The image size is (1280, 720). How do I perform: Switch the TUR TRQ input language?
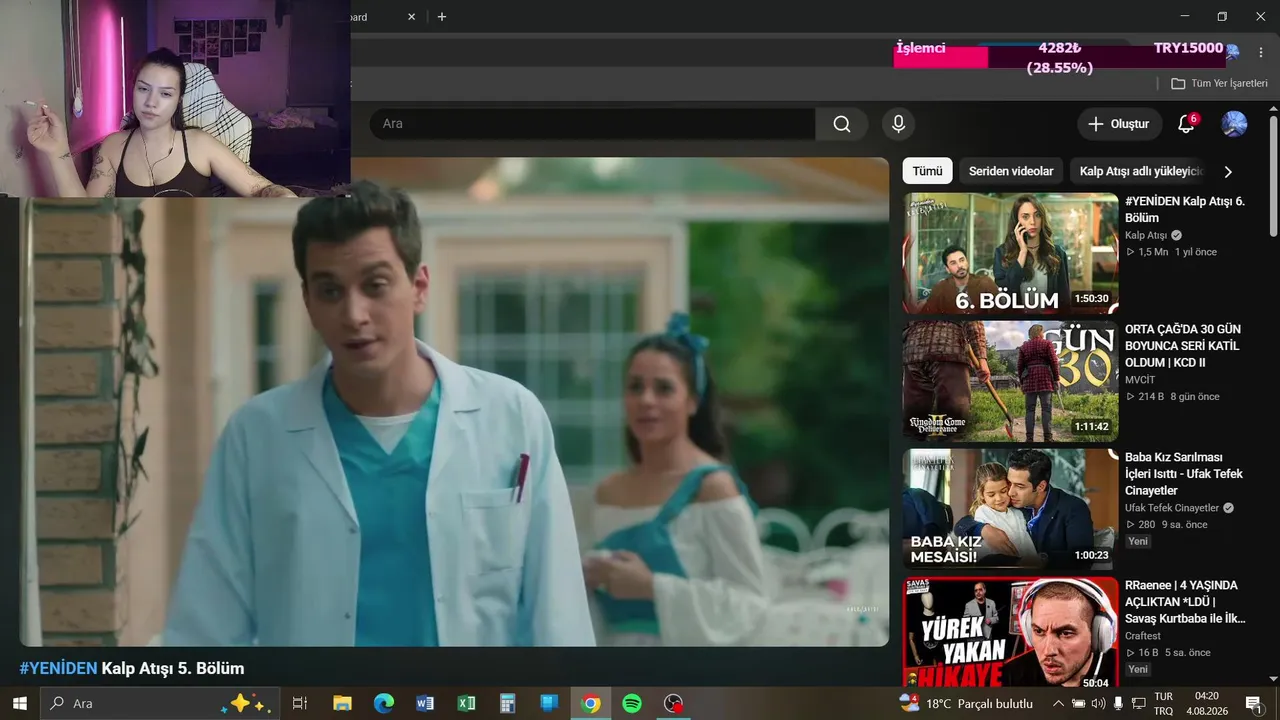[x=1164, y=703]
